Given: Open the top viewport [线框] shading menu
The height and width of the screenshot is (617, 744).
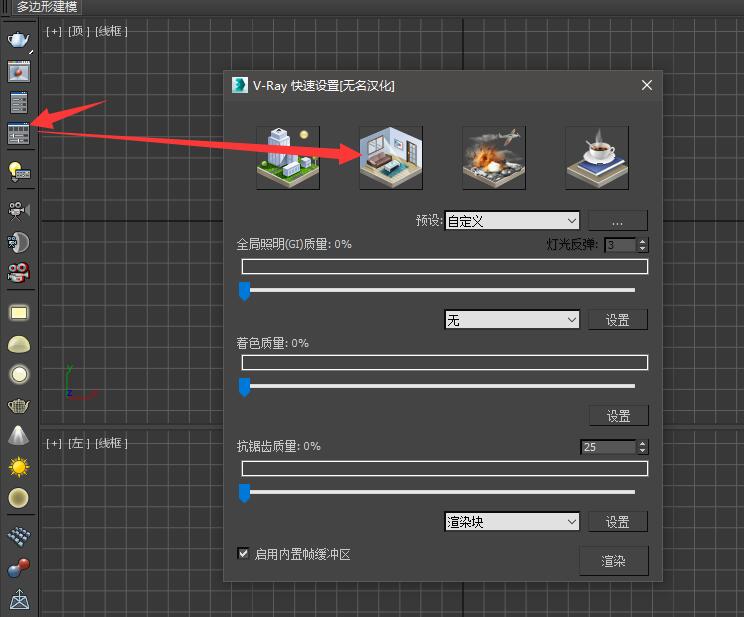Looking at the screenshot, I should tap(111, 31).
